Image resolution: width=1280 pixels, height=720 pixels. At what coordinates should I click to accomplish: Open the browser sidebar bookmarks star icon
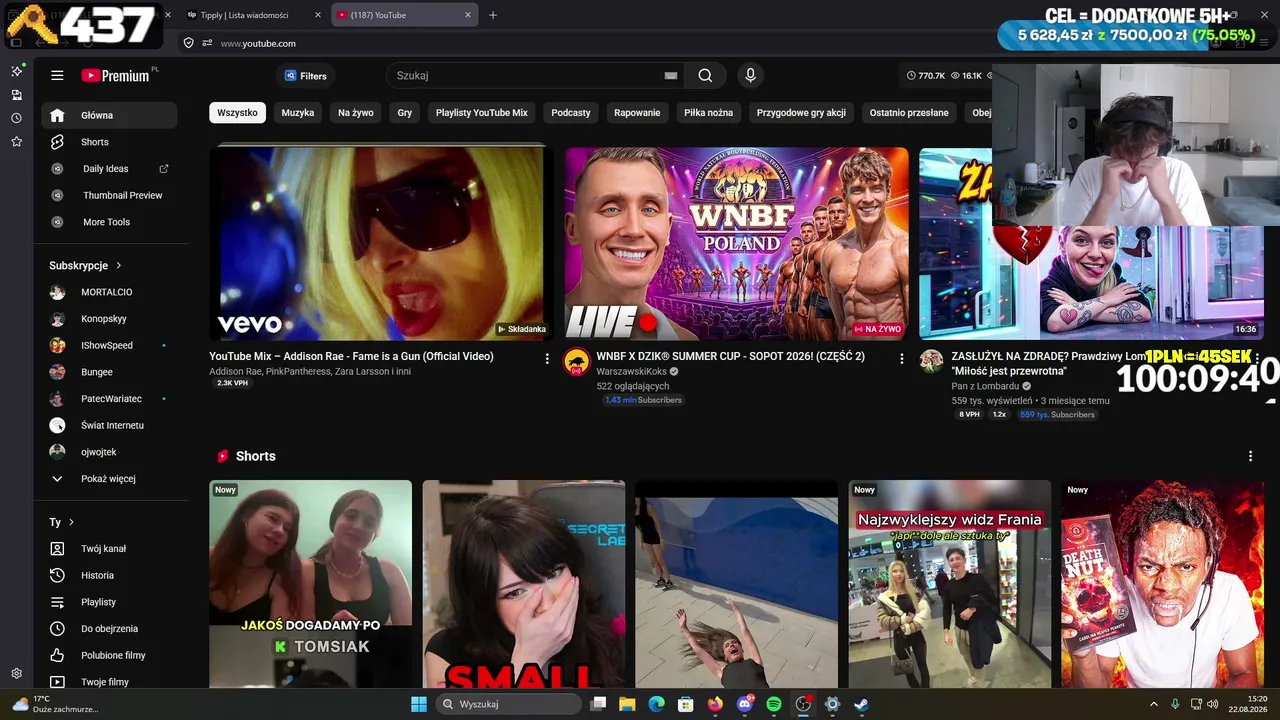point(16,142)
